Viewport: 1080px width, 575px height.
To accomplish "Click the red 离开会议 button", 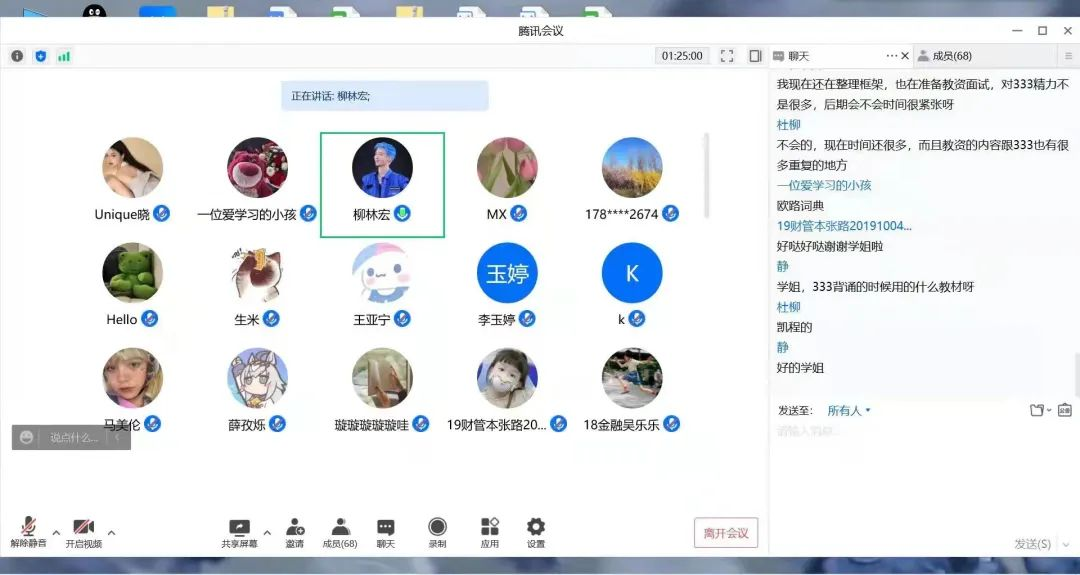I will (725, 533).
